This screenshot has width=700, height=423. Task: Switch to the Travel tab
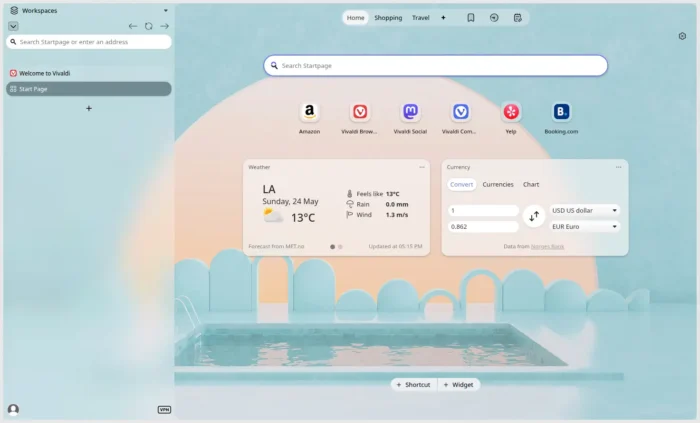[421, 18]
